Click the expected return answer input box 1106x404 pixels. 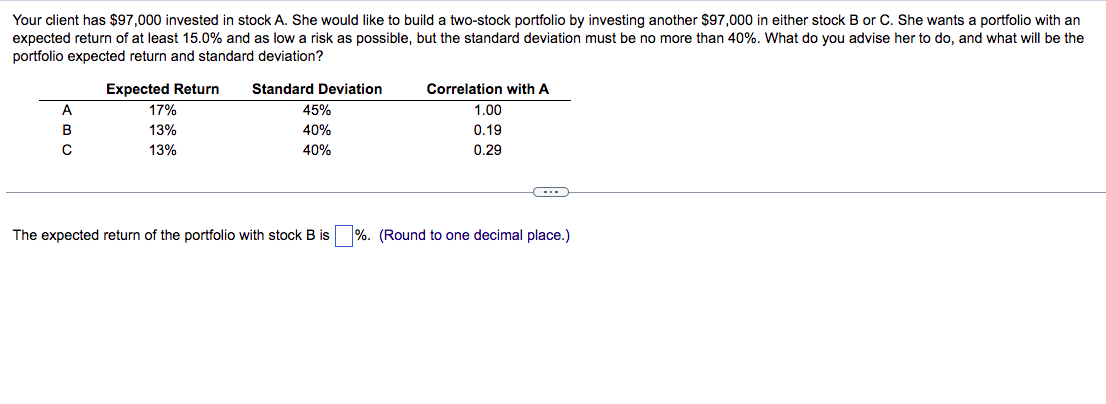(x=344, y=235)
